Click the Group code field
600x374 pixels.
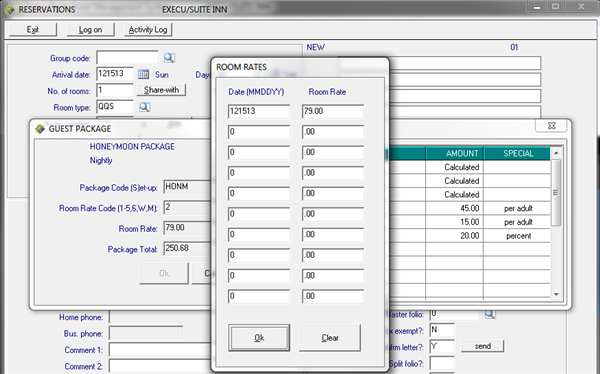tap(127, 58)
